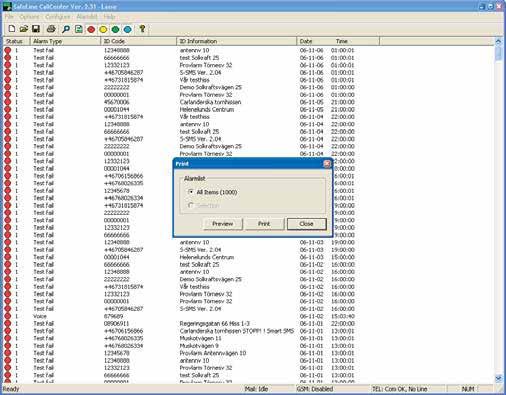Sort by the Time column header
This screenshot has height=395, width=506.
[342, 41]
